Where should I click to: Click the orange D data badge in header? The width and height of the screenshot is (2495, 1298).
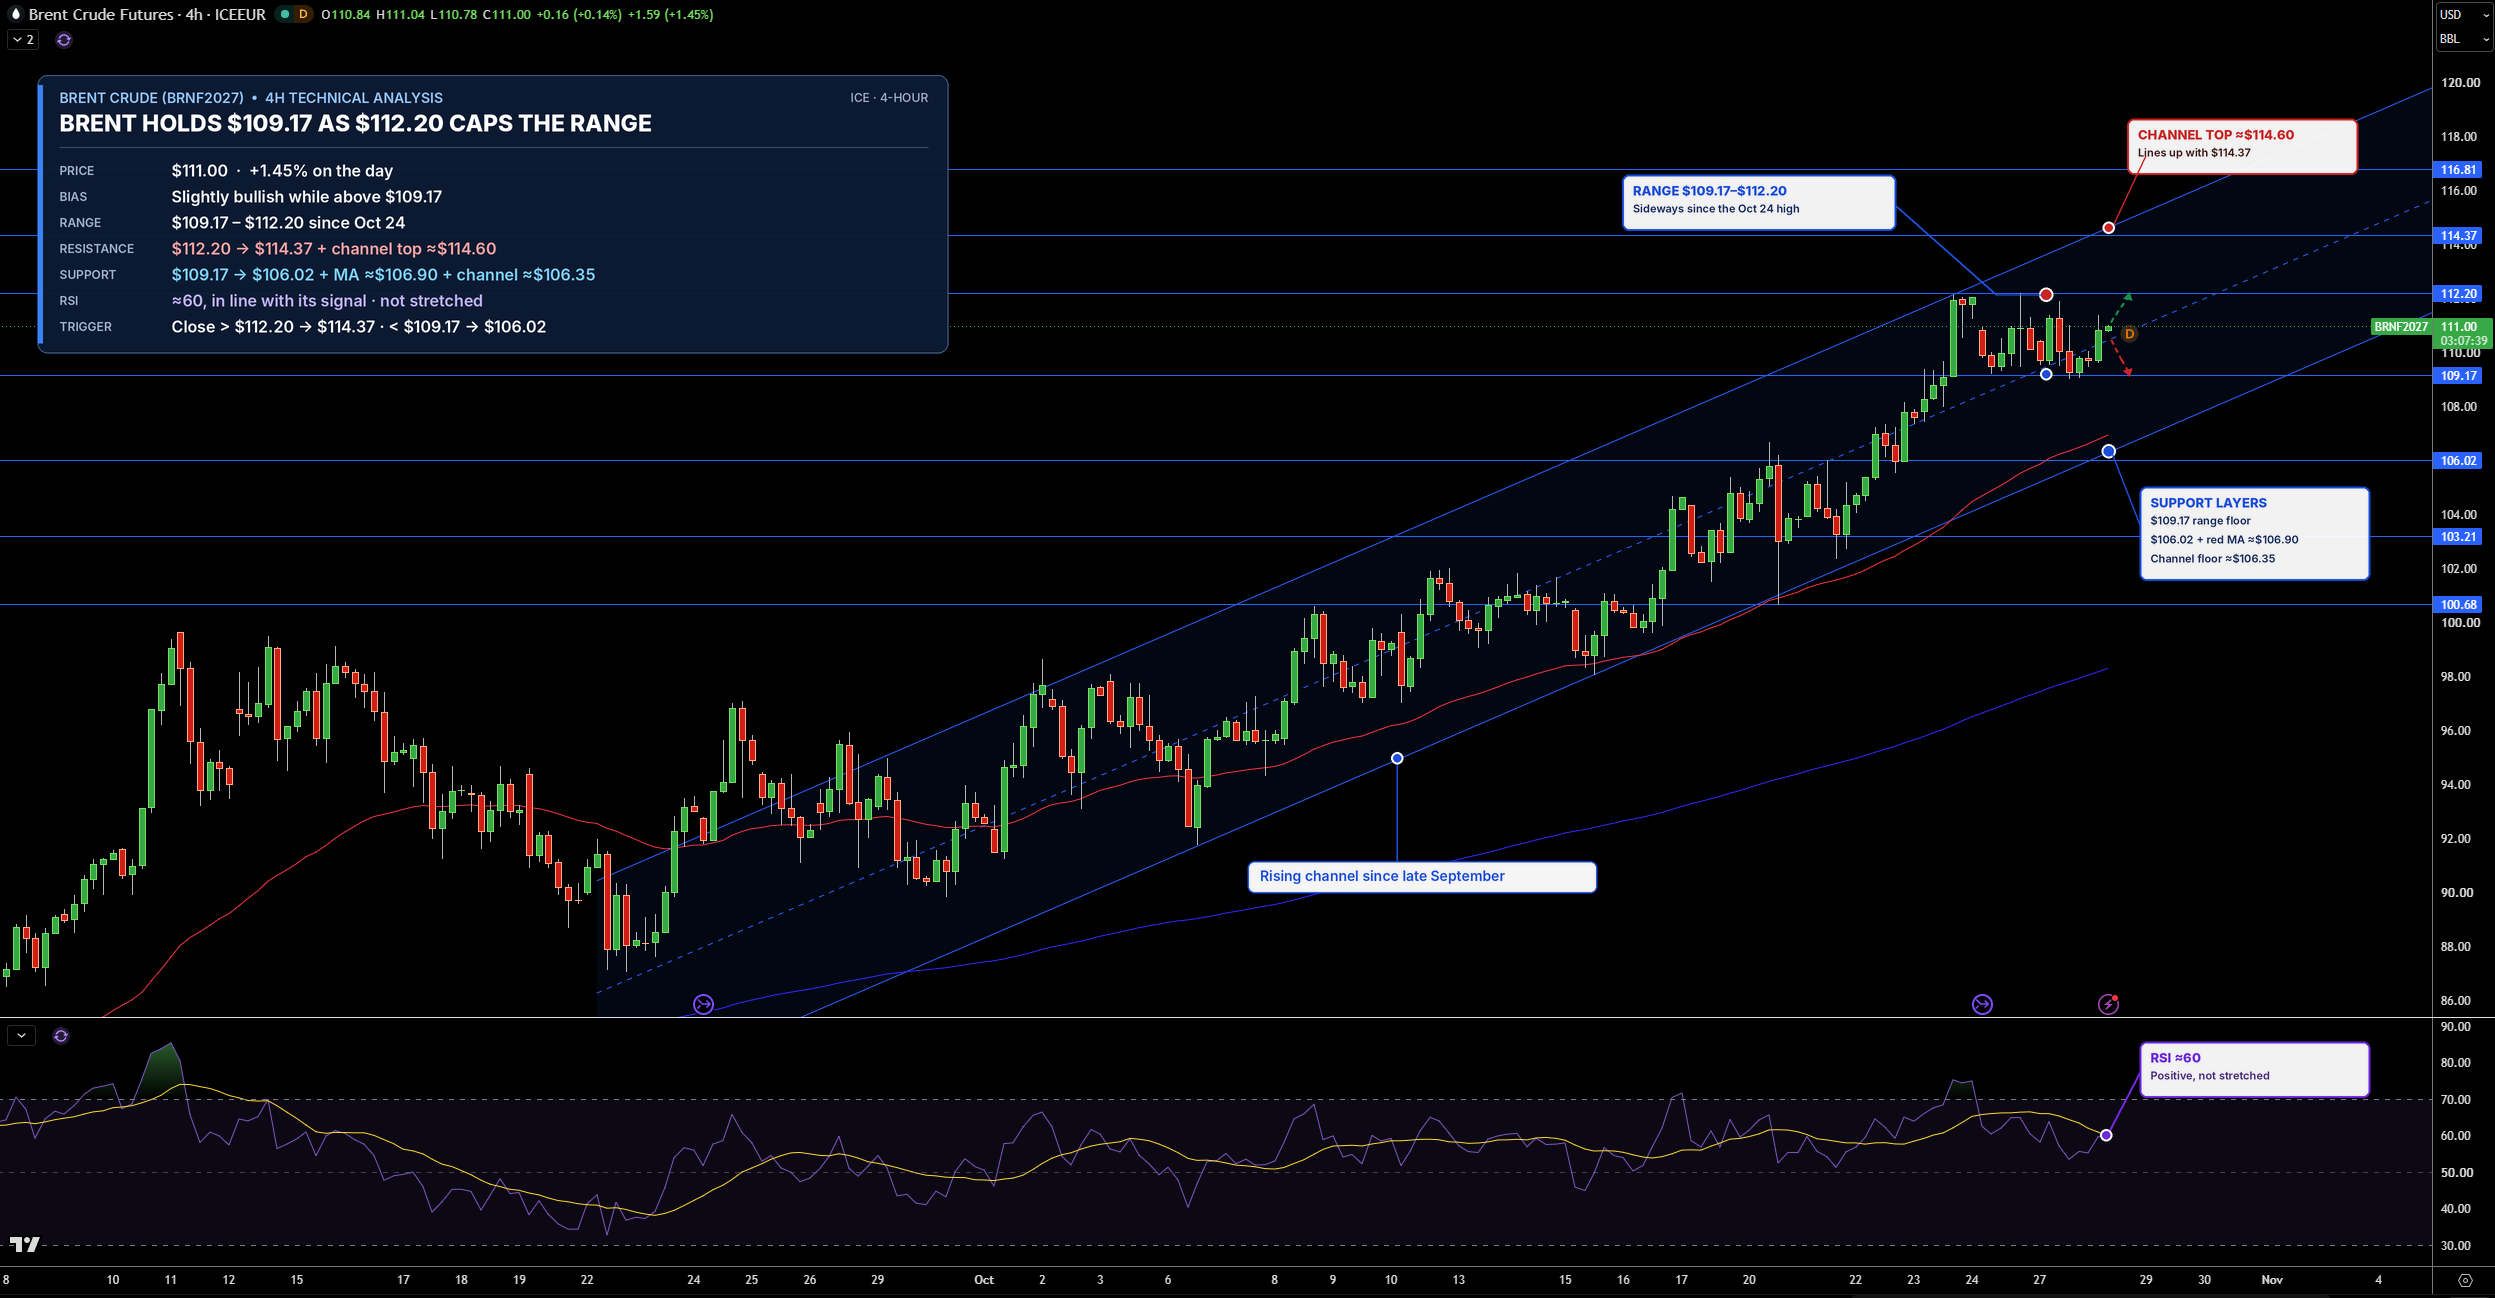pos(303,14)
